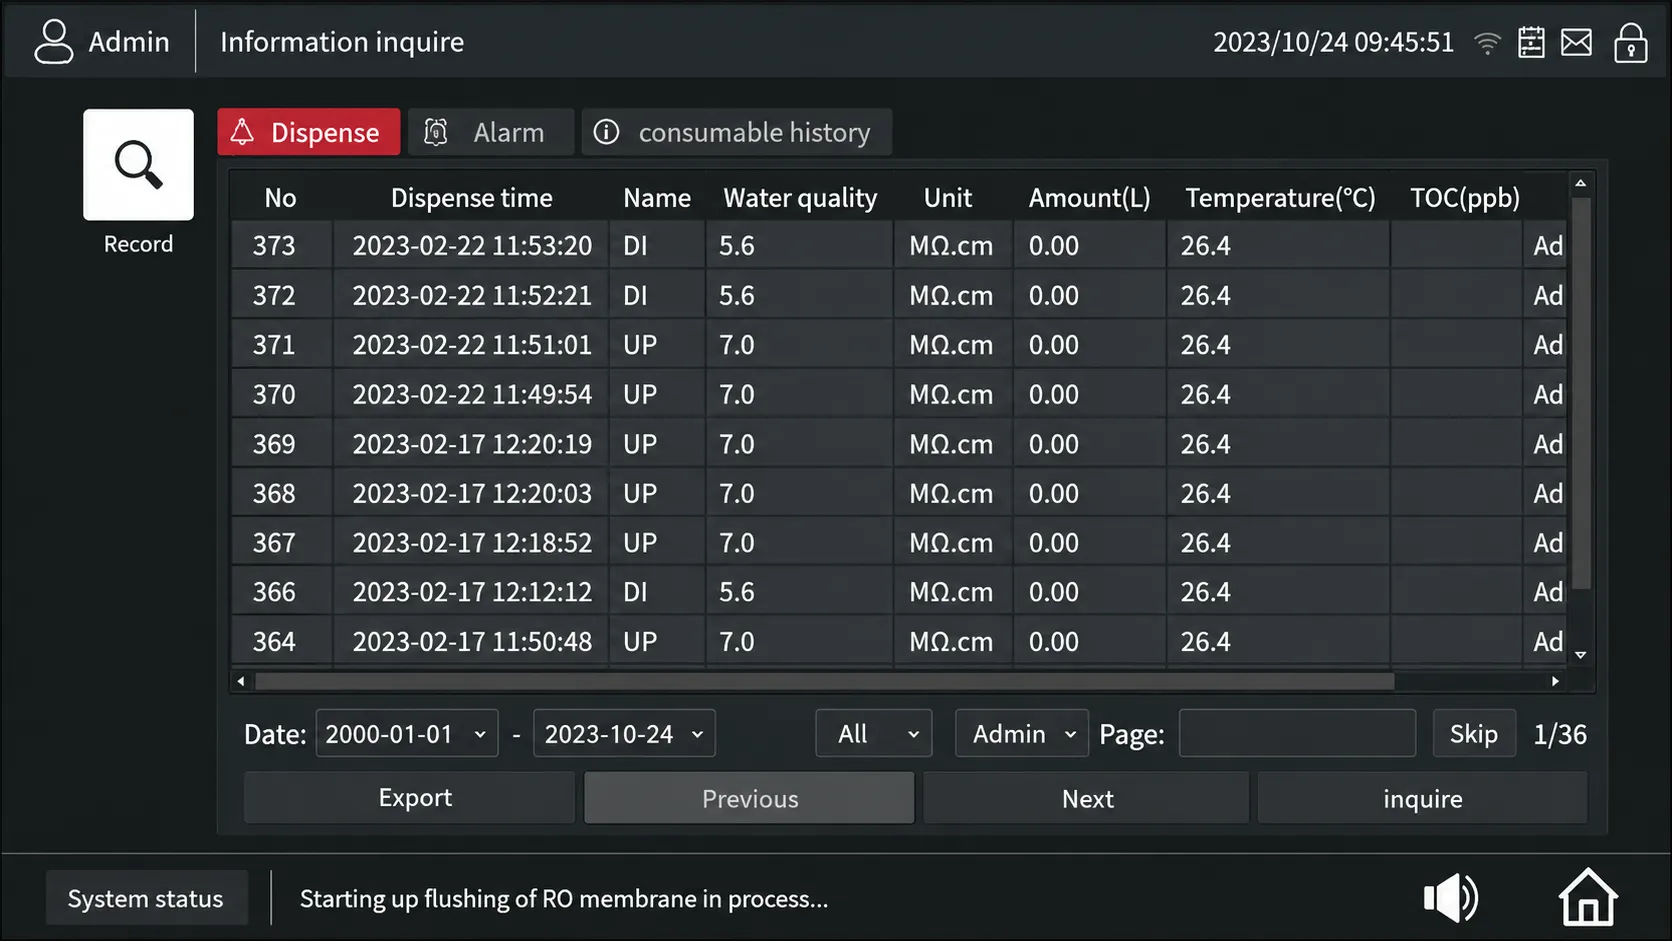Open the All water type filter dropdown
The width and height of the screenshot is (1672, 941).
874,734
